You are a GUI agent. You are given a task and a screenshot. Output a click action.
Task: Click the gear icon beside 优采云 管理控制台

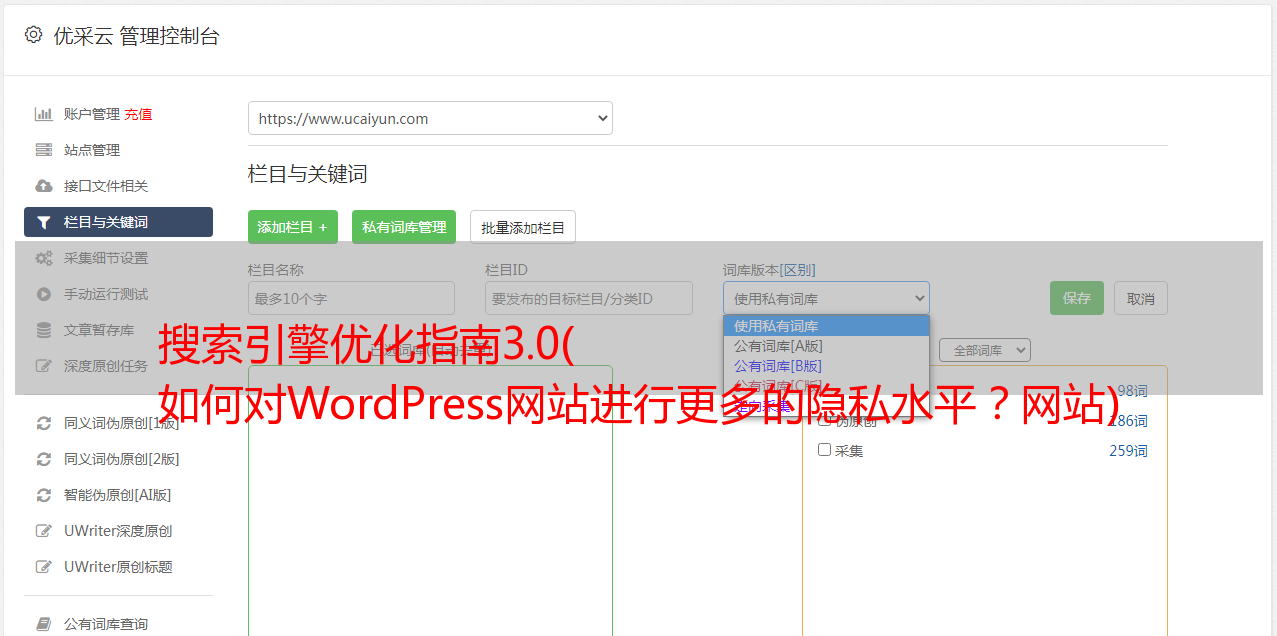pos(33,35)
